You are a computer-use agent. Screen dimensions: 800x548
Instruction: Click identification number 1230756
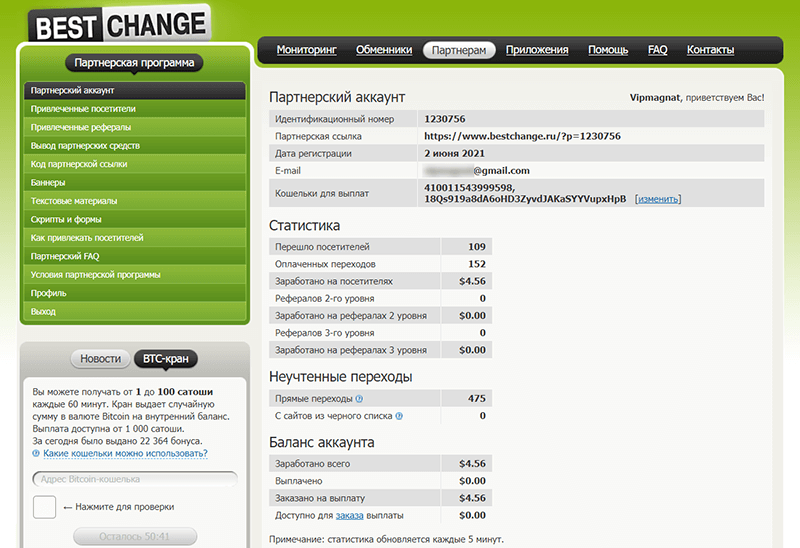coord(445,119)
